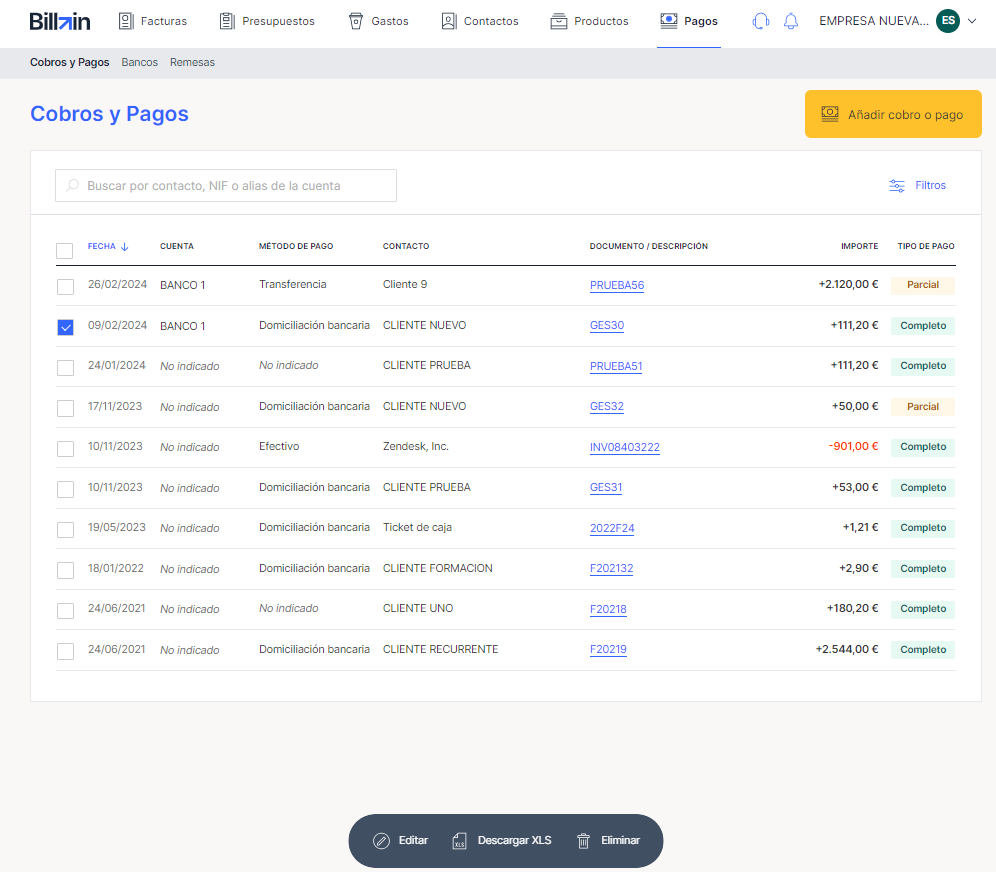The image size is (996, 872).
Task: Click the Presupuestos document icon
Action: pyautogui.click(x=227, y=21)
